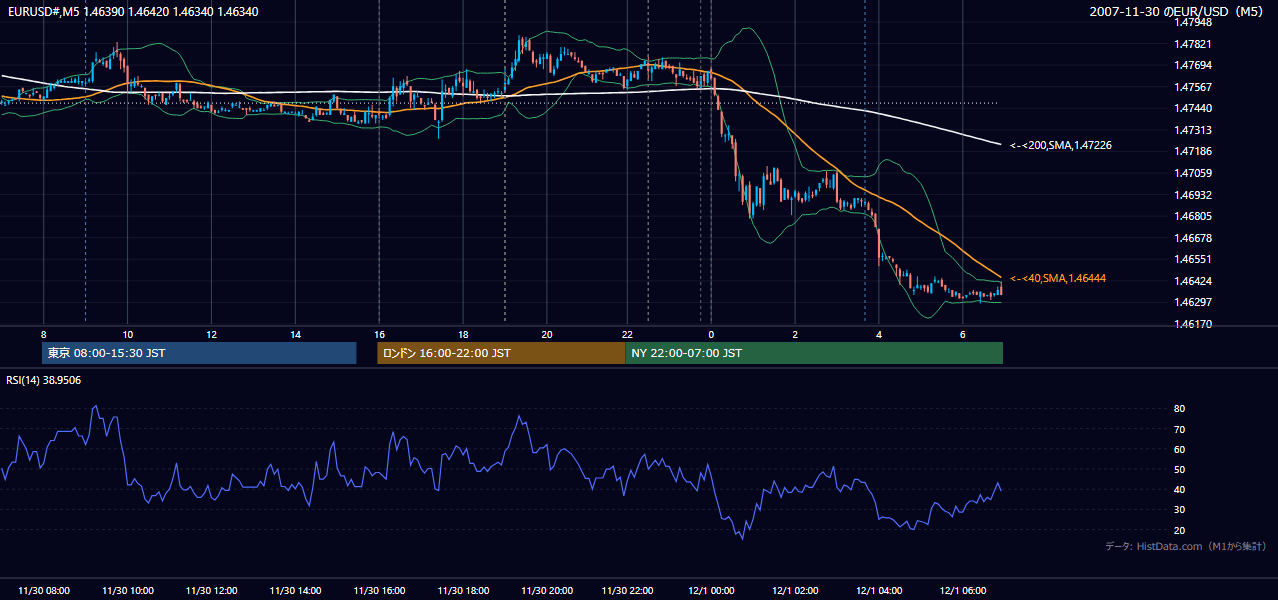Viewport: 1278px width, 600px height.
Task: Click hour tick 14 under price chart
Action: [x=295, y=334]
